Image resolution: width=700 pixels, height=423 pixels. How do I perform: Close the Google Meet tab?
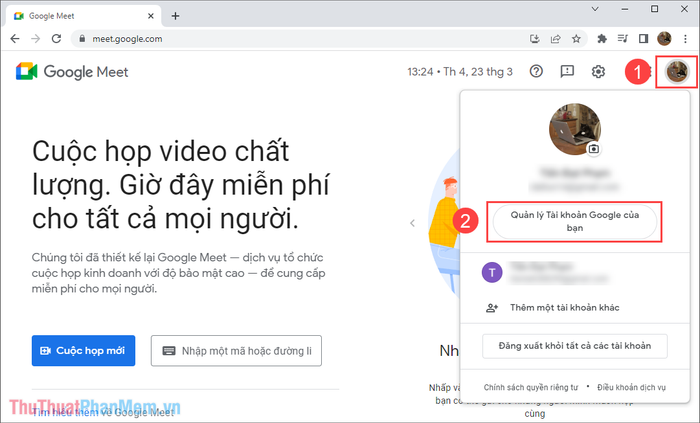(x=151, y=16)
